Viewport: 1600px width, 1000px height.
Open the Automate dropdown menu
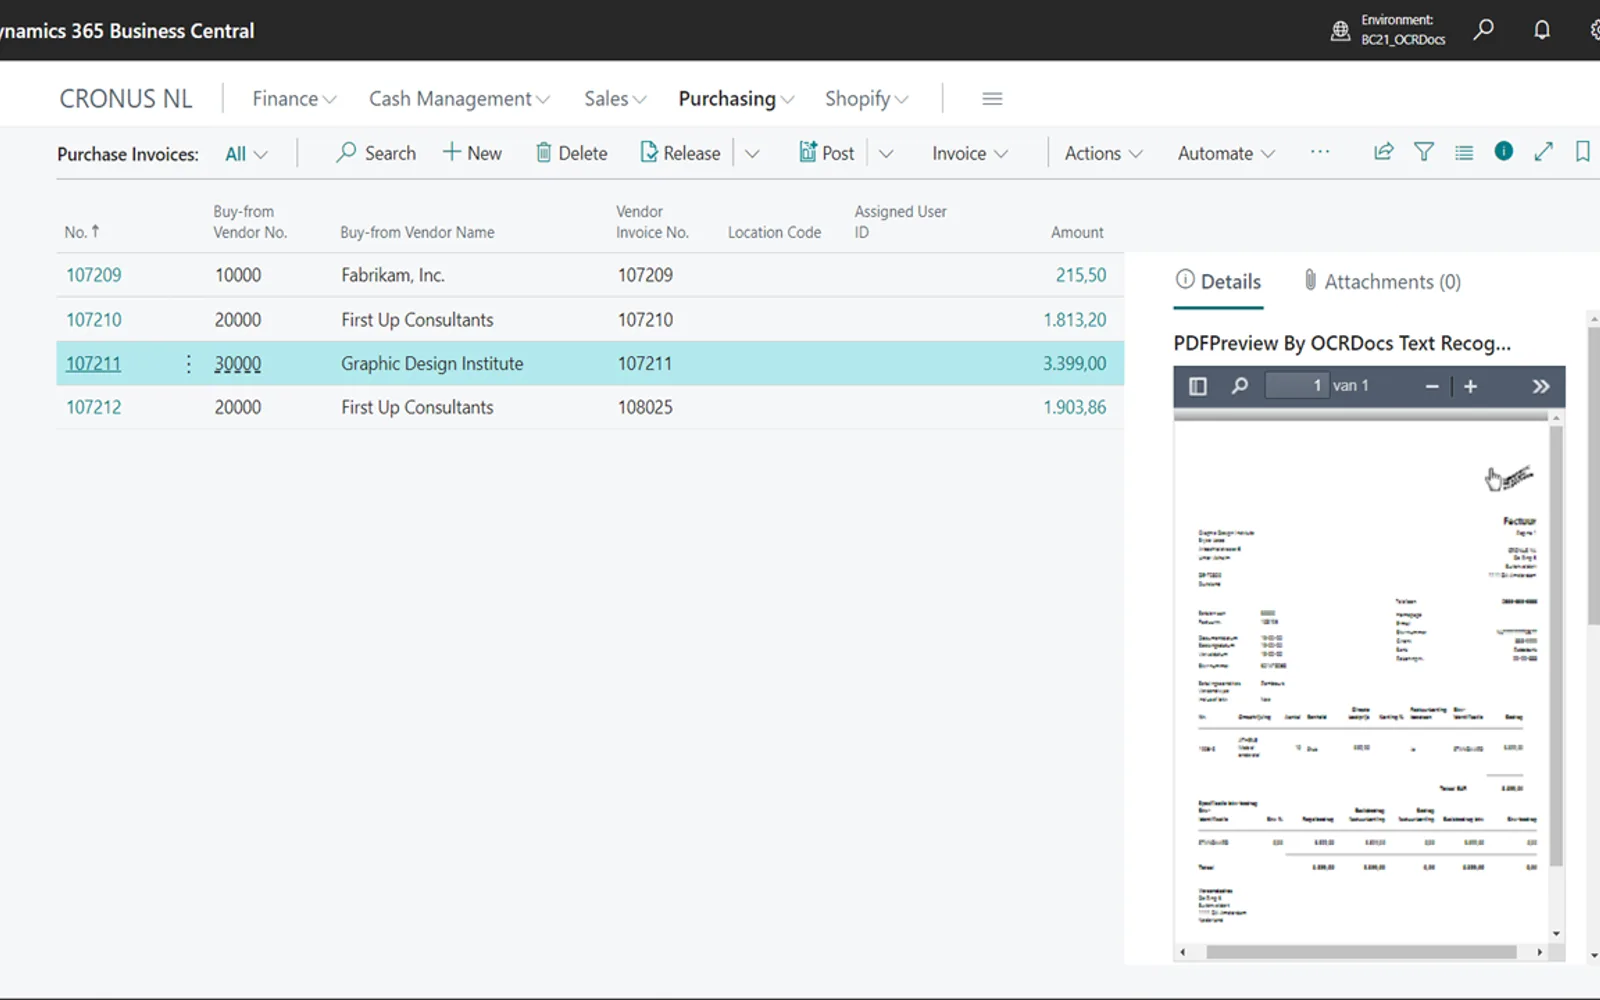1226,153
